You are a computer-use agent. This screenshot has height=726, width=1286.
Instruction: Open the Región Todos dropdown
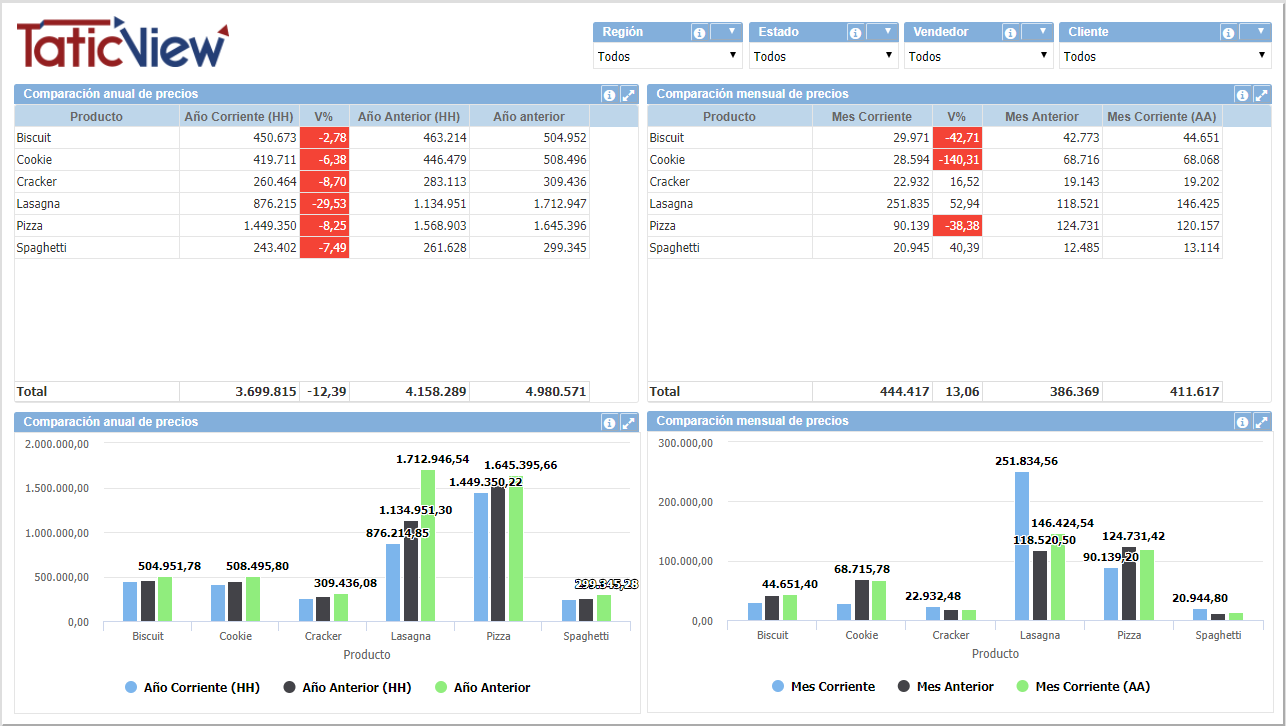(x=667, y=57)
